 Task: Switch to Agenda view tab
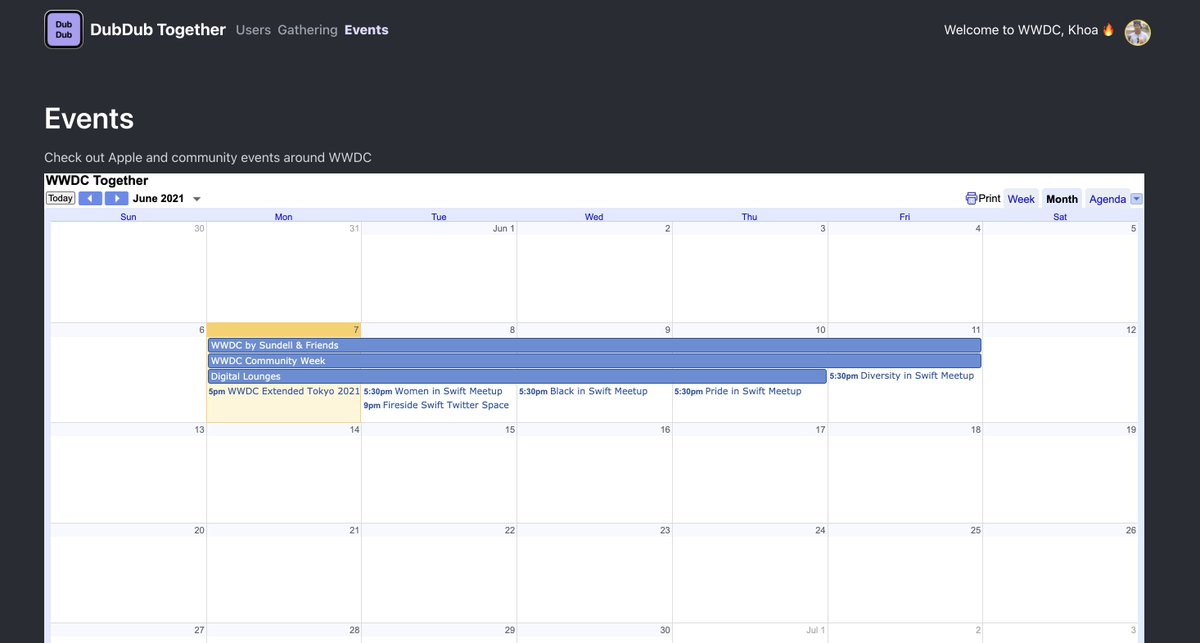tap(1107, 198)
